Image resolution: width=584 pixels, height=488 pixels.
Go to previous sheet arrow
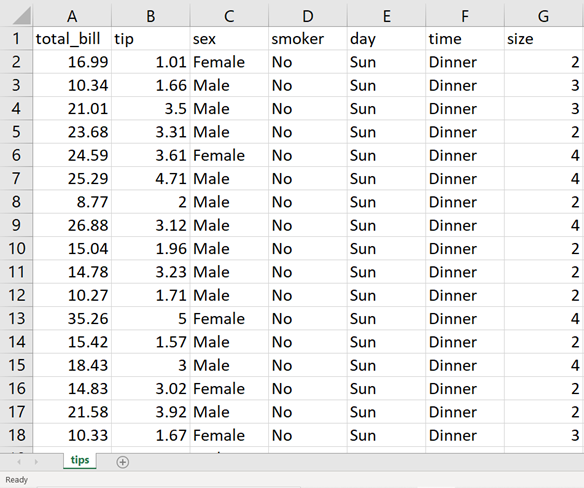click(19, 462)
